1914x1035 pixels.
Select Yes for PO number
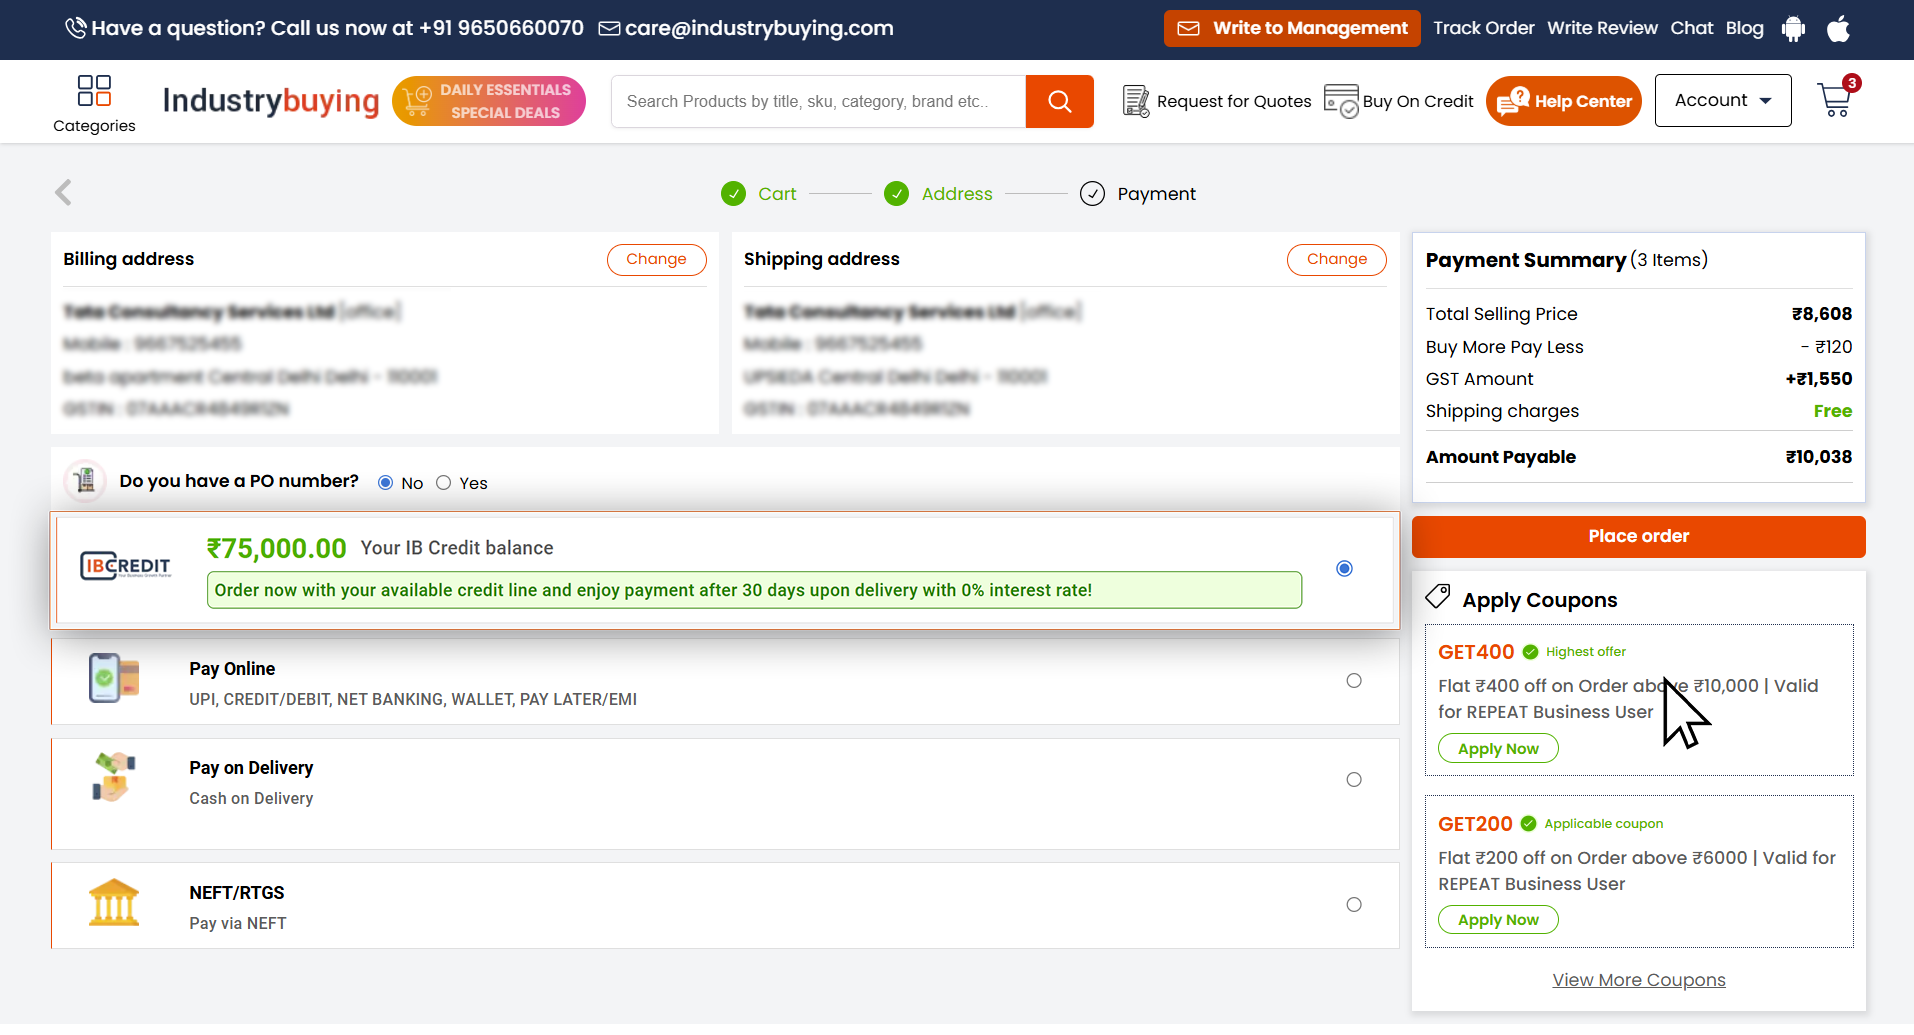(x=444, y=483)
